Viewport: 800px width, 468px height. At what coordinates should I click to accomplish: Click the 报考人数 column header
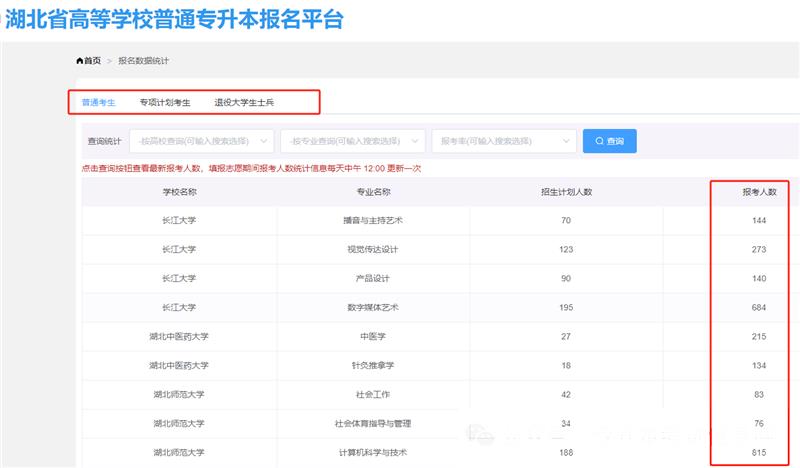759,192
